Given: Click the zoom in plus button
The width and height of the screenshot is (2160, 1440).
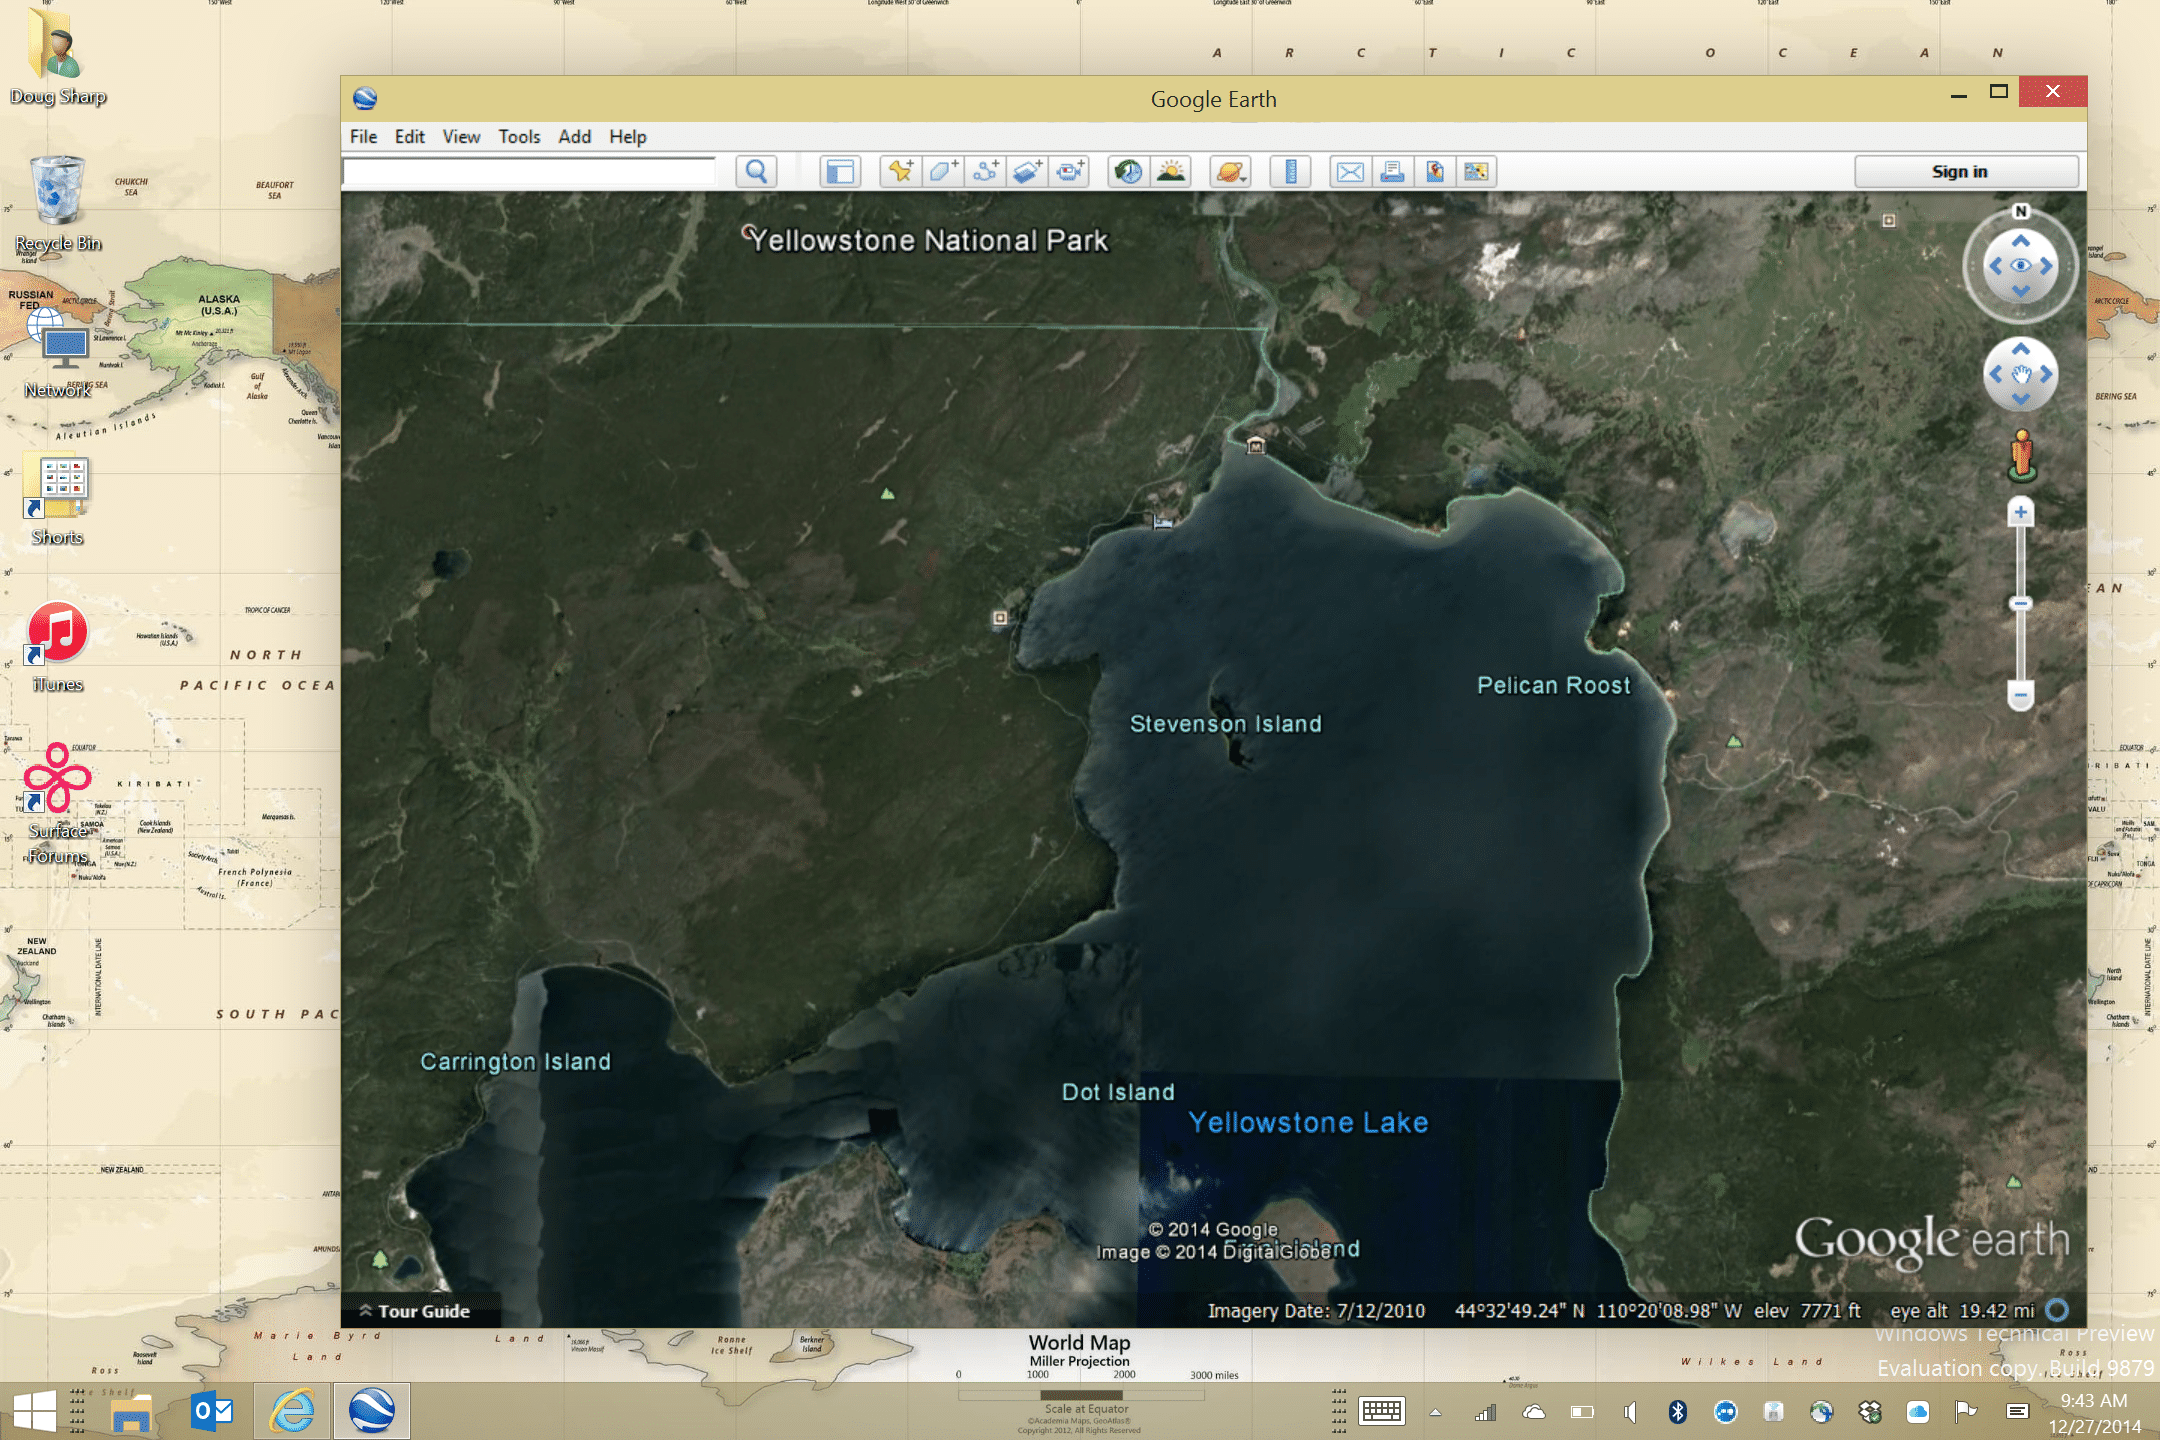Looking at the screenshot, I should (2021, 512).
